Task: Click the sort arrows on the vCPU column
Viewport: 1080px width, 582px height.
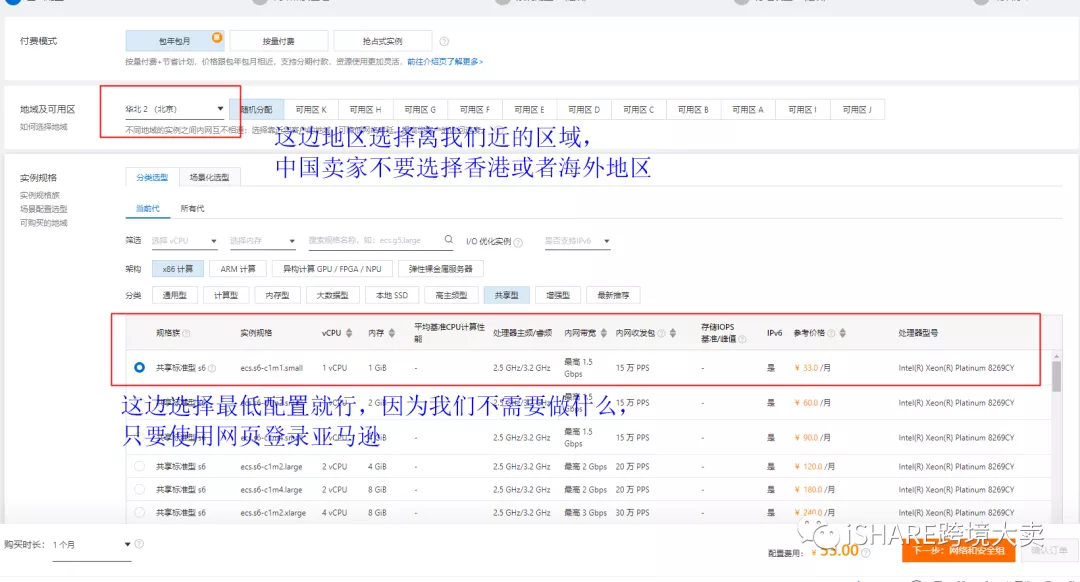Action: click(x=349, y=334)
